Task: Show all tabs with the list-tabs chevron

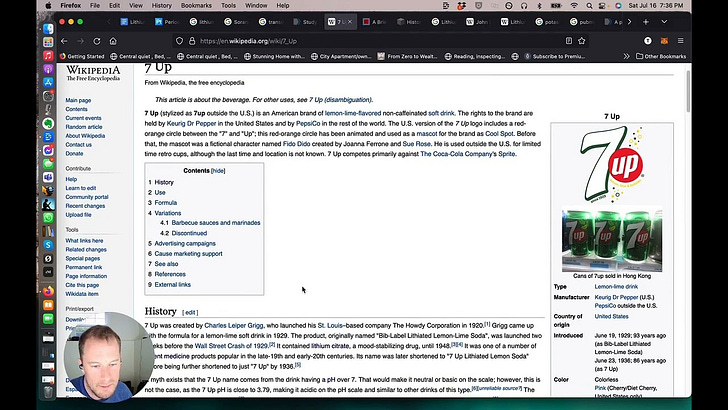Action: [x=664, y=22]
